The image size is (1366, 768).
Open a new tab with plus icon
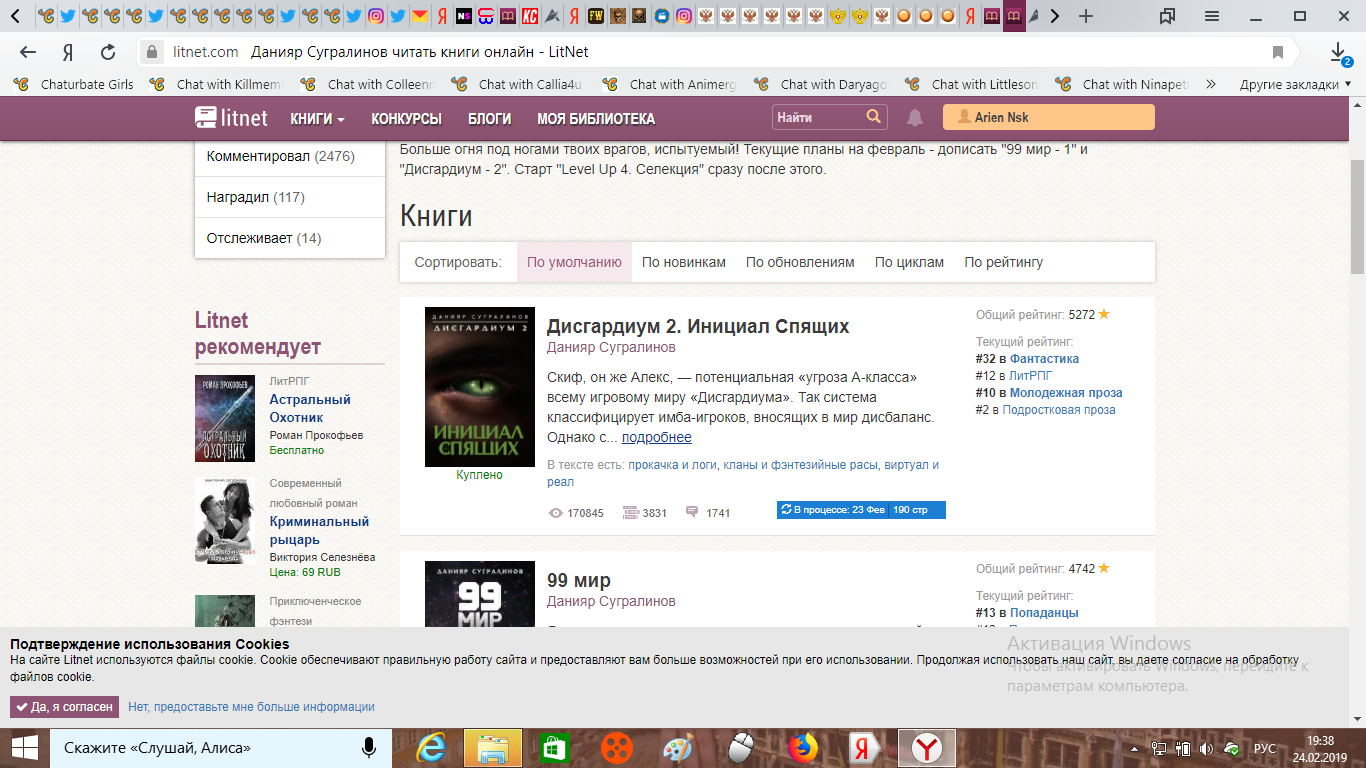[1086, 16]
